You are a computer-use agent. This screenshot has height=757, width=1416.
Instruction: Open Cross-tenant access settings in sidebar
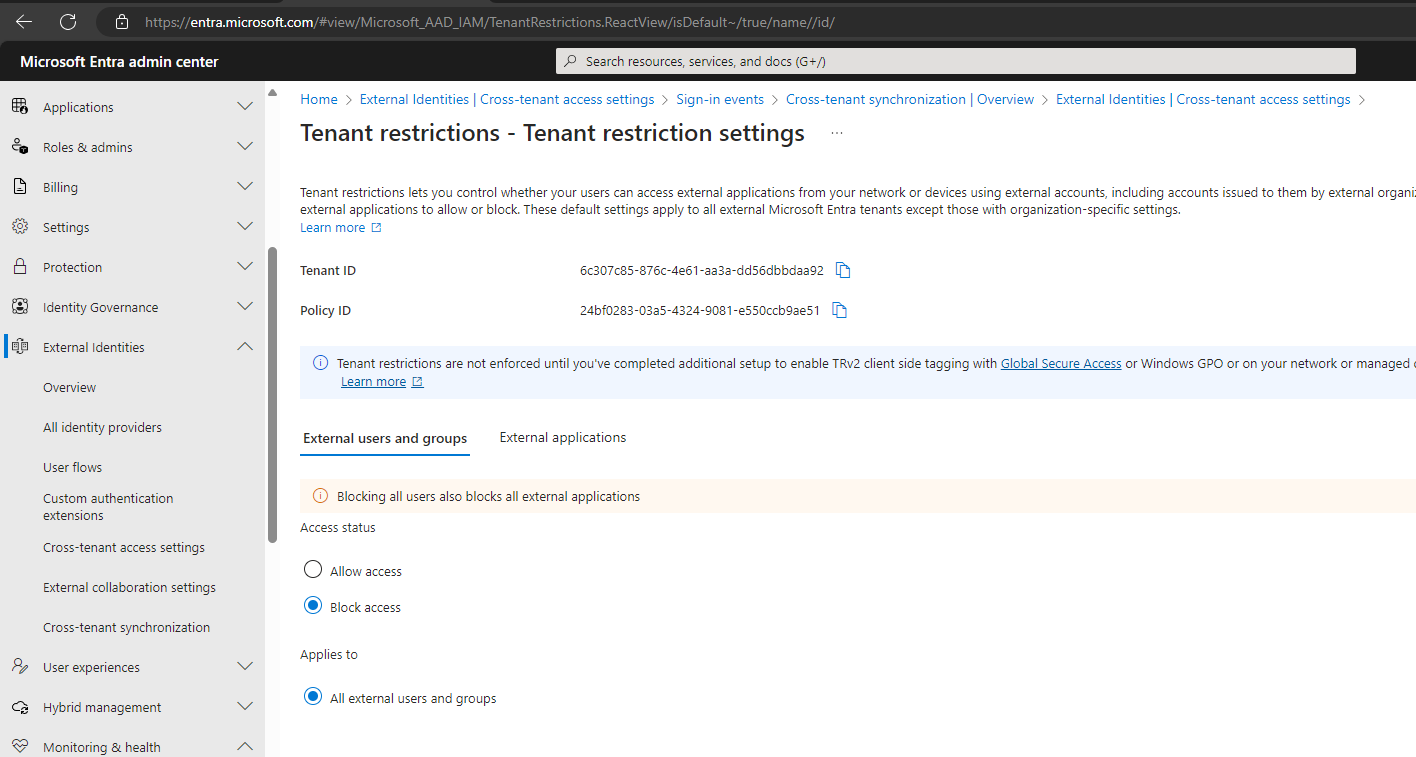pyautogui.click(x=124, y=547)
